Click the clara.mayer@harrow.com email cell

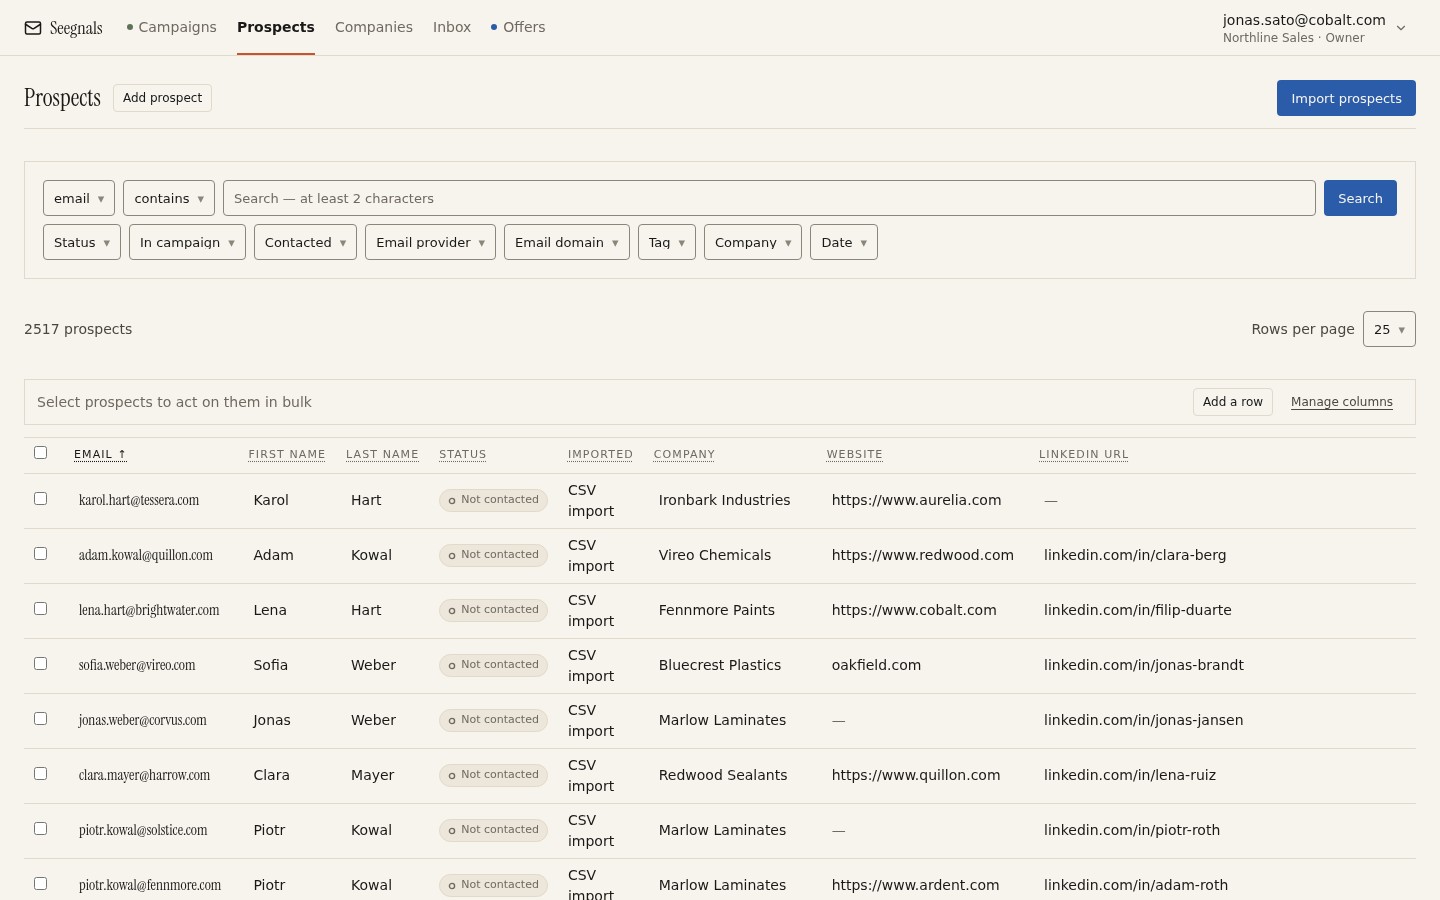point(145,775)
